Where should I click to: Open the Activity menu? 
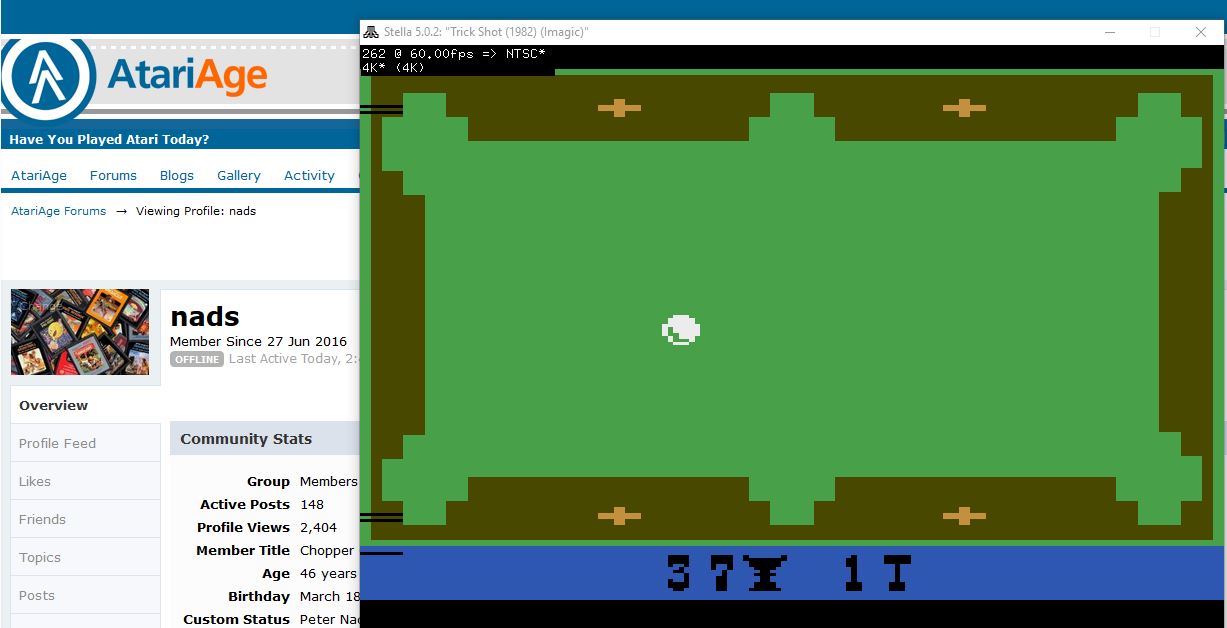(x=309, y=175)
